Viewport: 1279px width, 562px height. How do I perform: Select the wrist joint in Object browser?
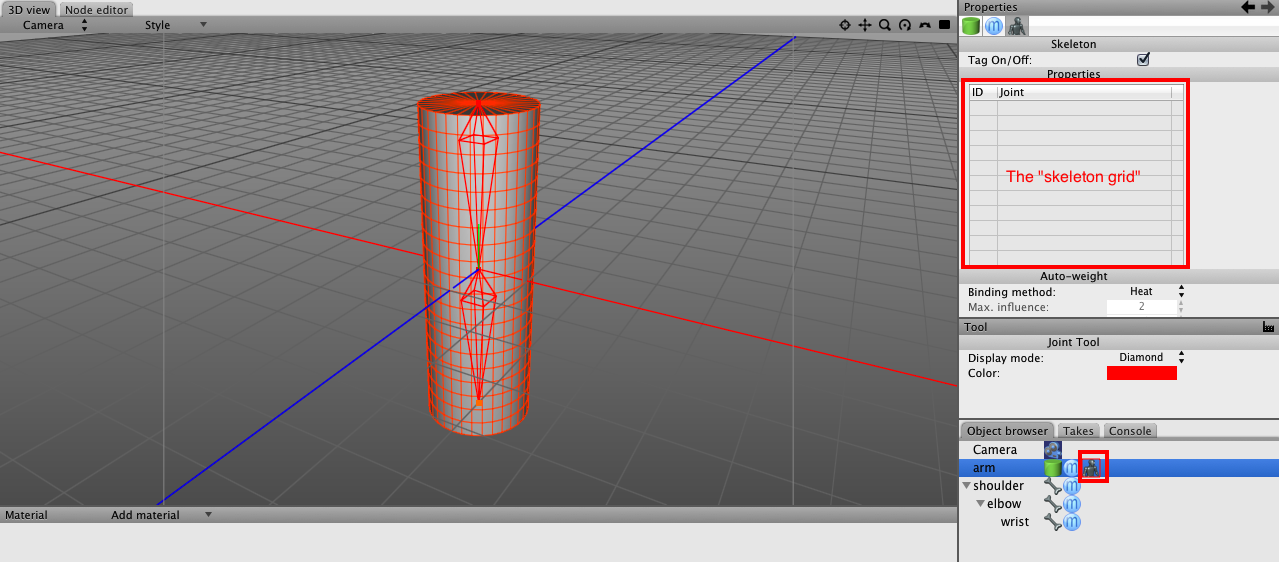tap(1014, 522)
